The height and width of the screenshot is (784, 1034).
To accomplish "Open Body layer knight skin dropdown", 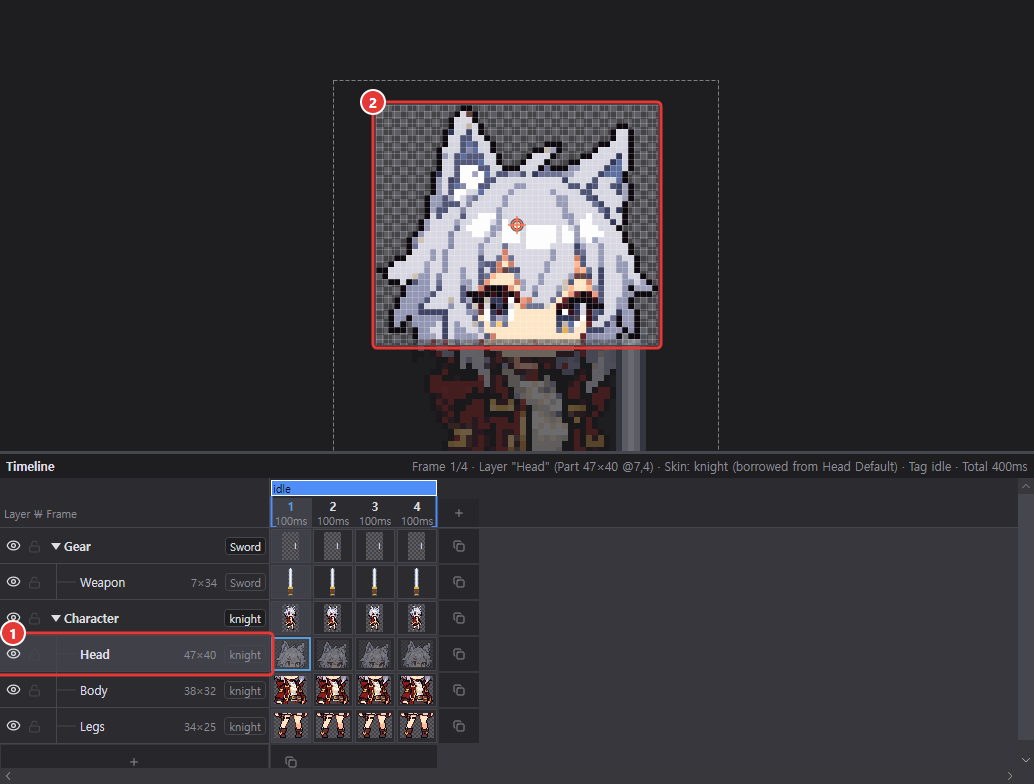I will click(x=245, y=690).
